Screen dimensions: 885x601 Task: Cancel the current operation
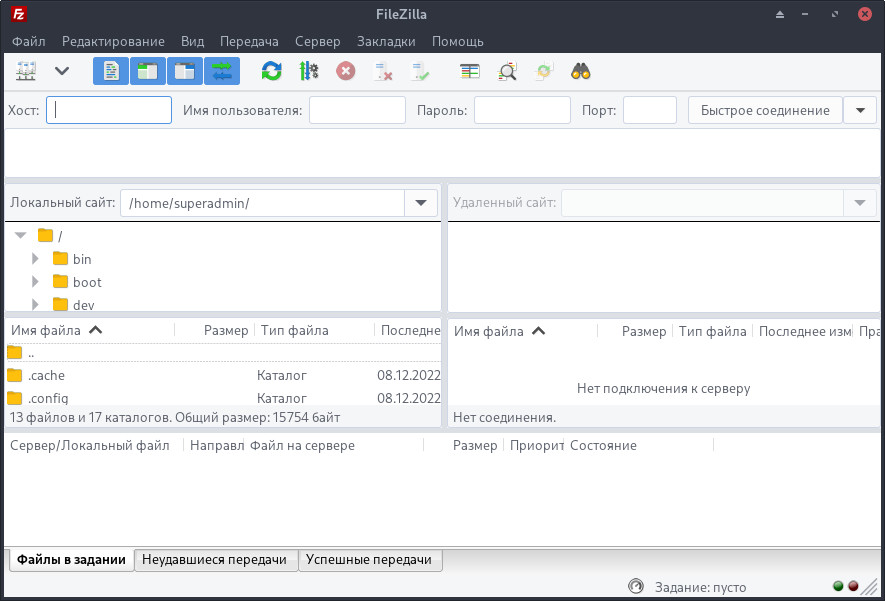coord(345,72)
